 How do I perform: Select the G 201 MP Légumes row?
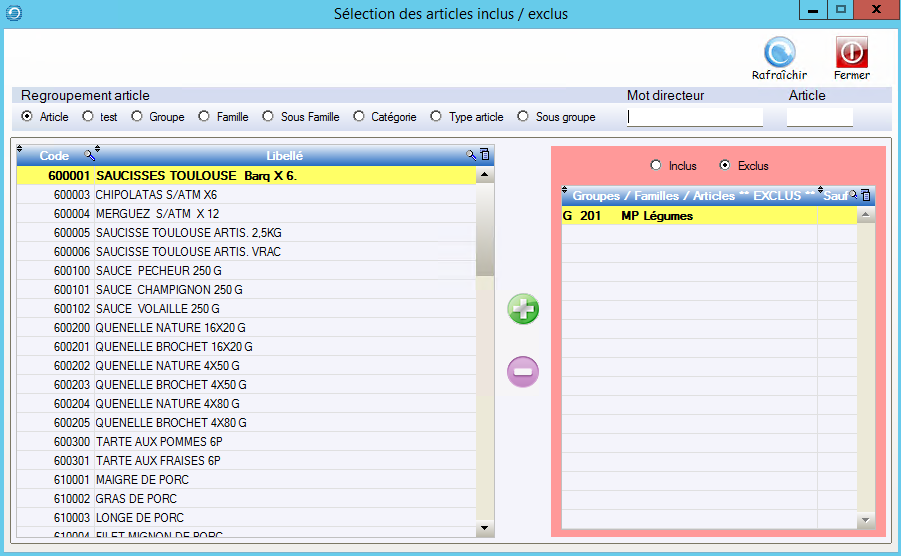690,216
